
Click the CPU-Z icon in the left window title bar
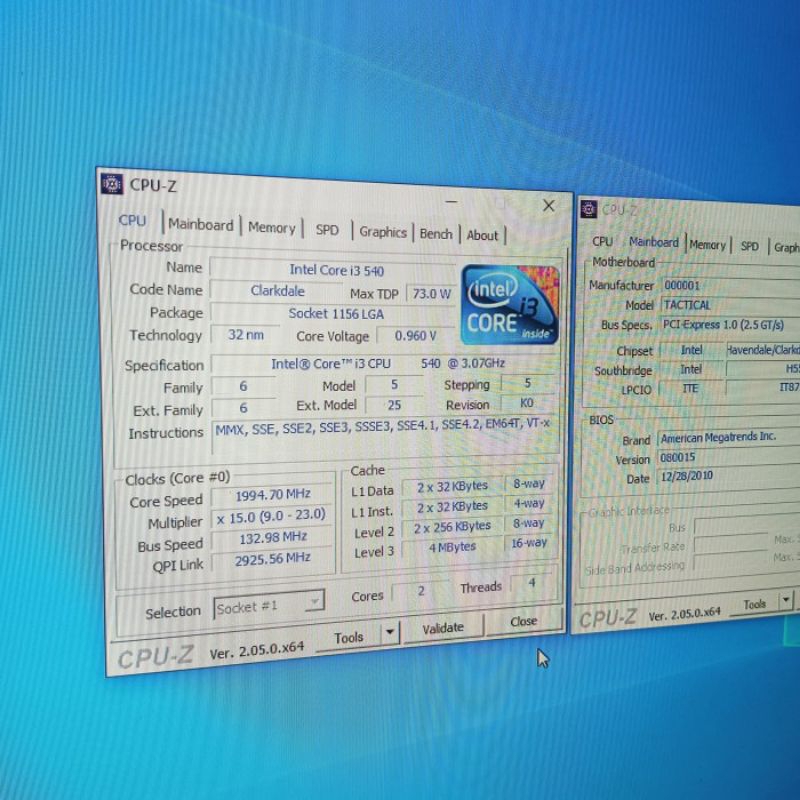[x=112, y=184]
